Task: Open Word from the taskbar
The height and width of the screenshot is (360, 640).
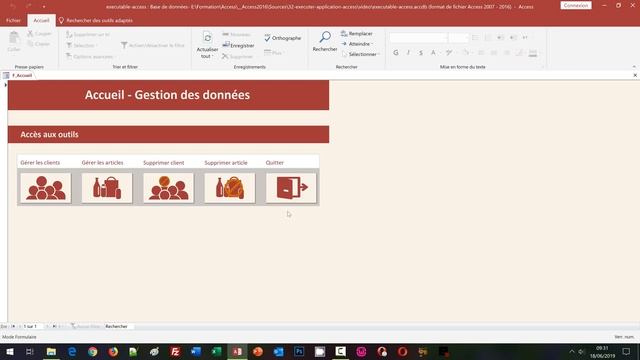Action: coord(196,351)
